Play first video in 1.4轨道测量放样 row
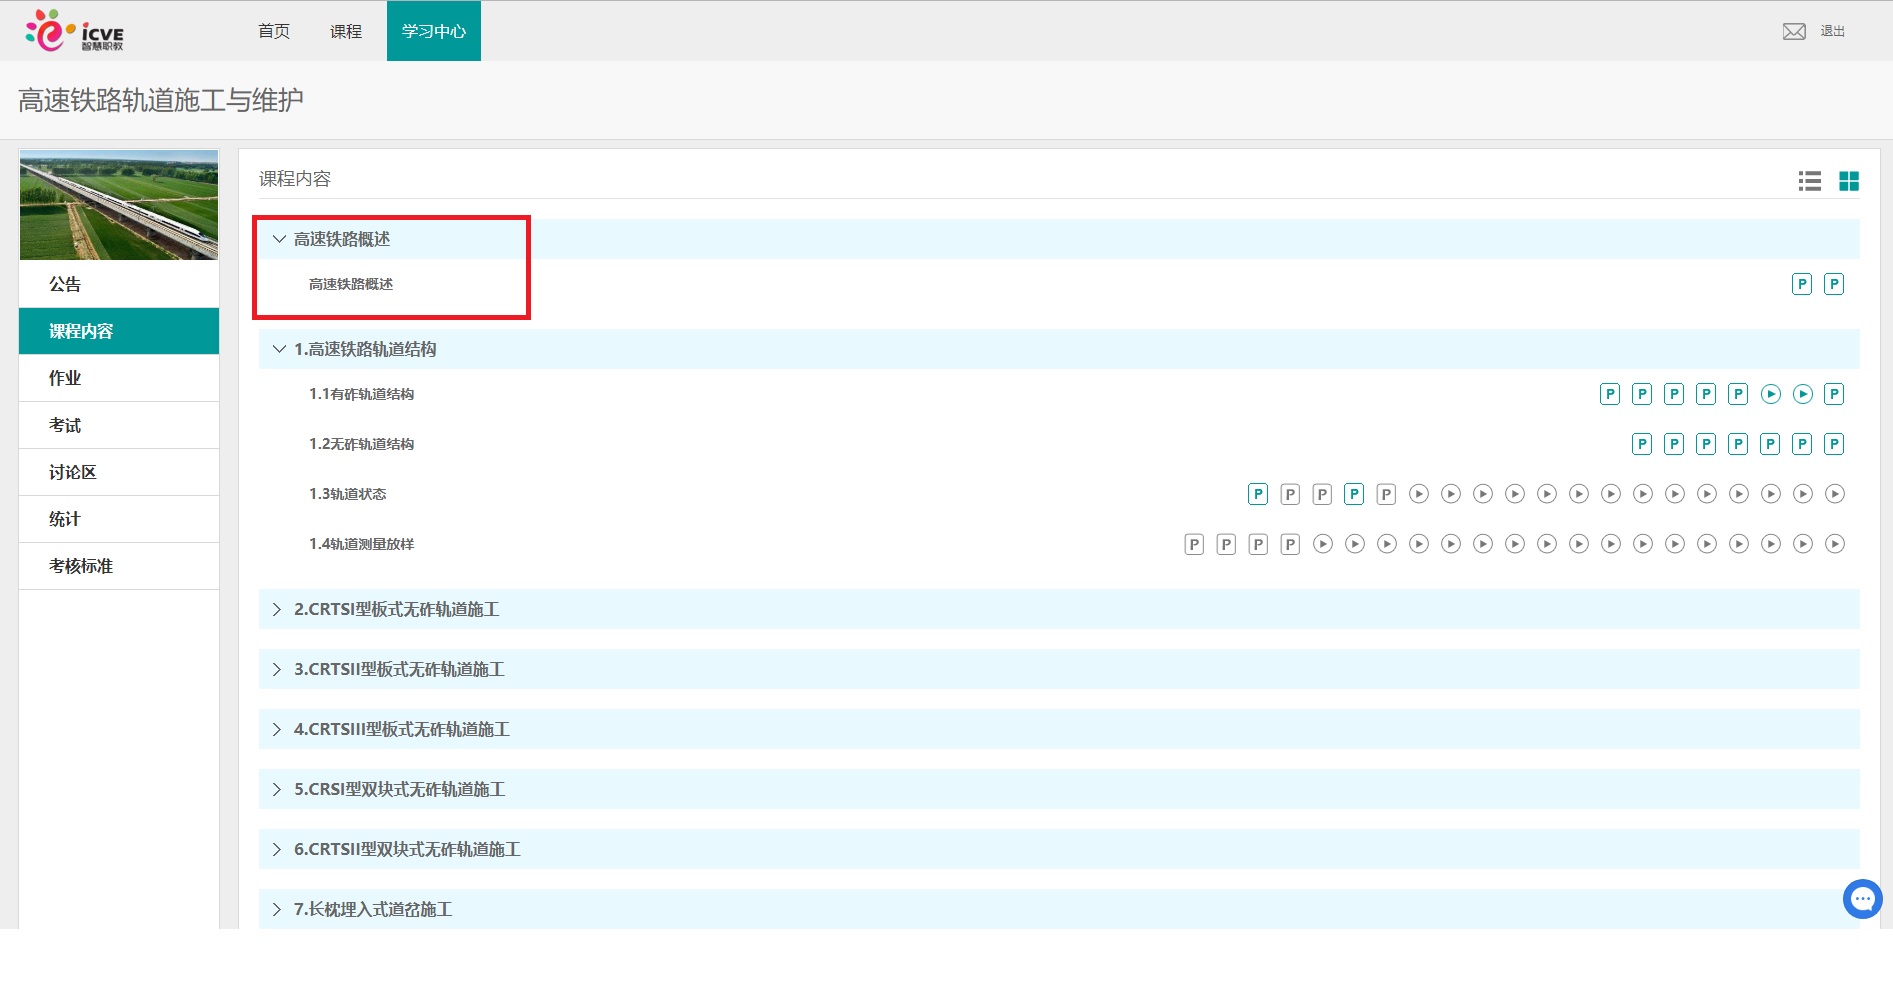The width and height of the screenshot is (1893, 1000). click(1323, 544)
